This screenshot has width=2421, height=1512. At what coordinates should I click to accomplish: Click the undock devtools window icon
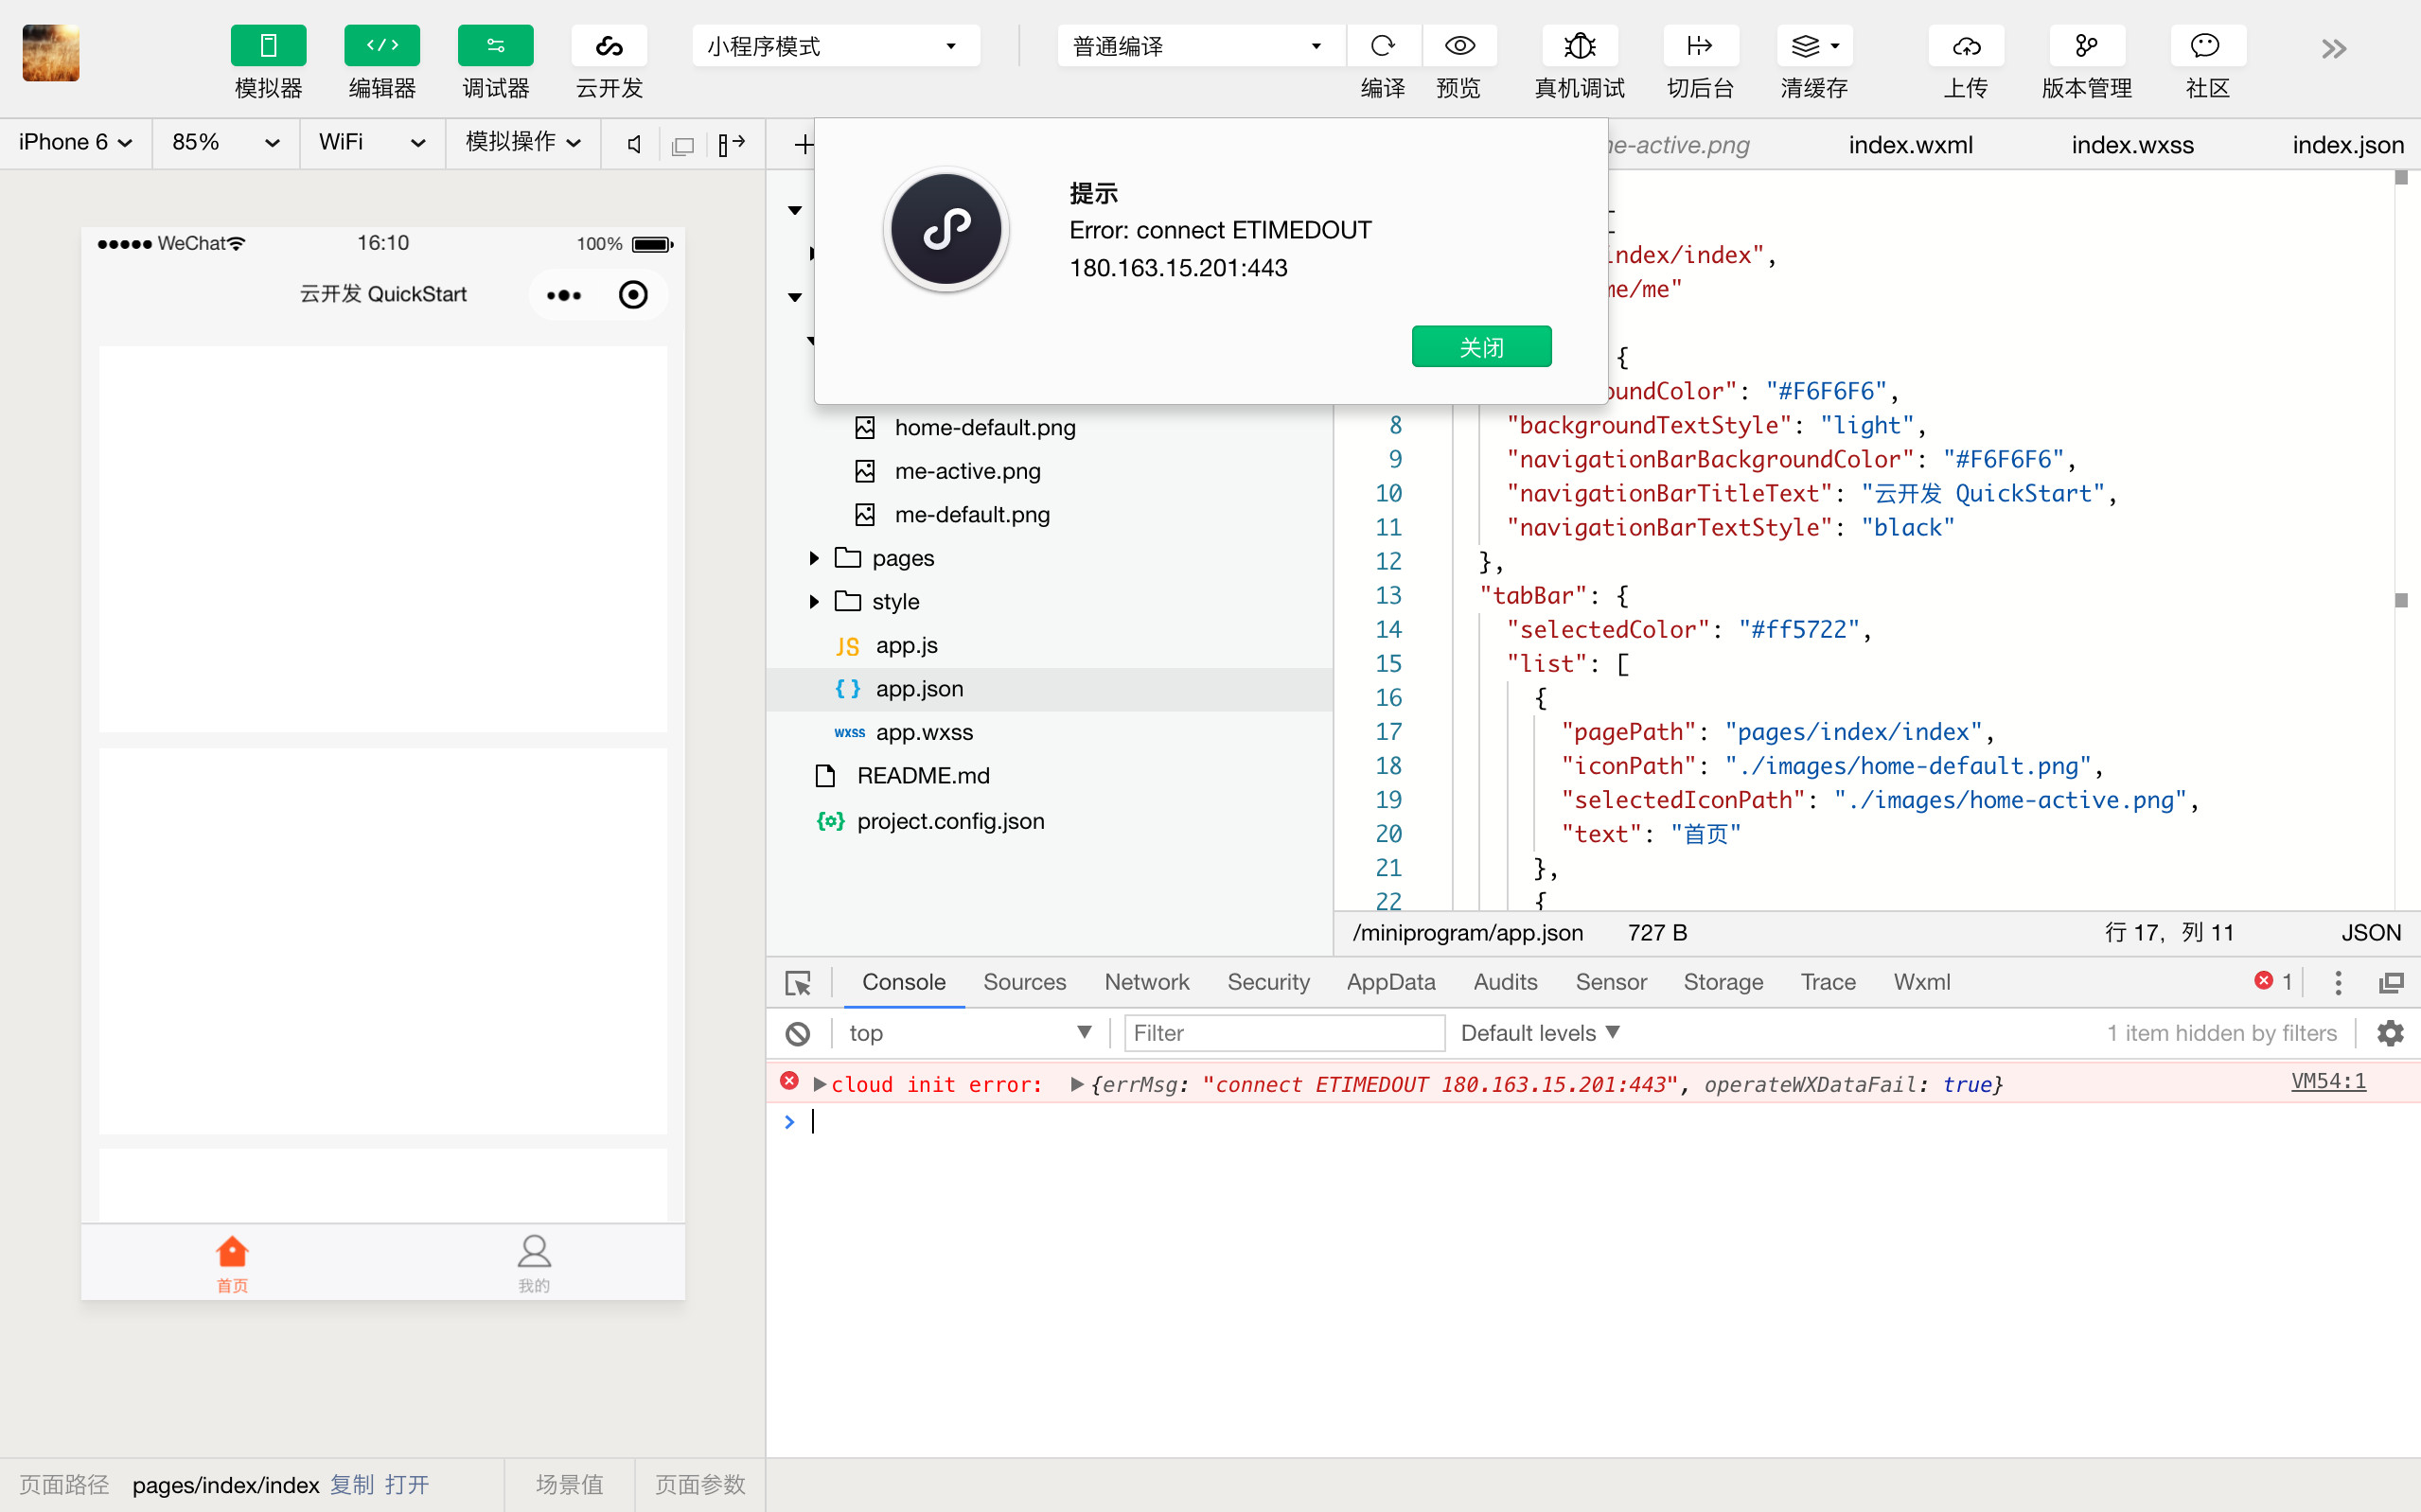2391,983
